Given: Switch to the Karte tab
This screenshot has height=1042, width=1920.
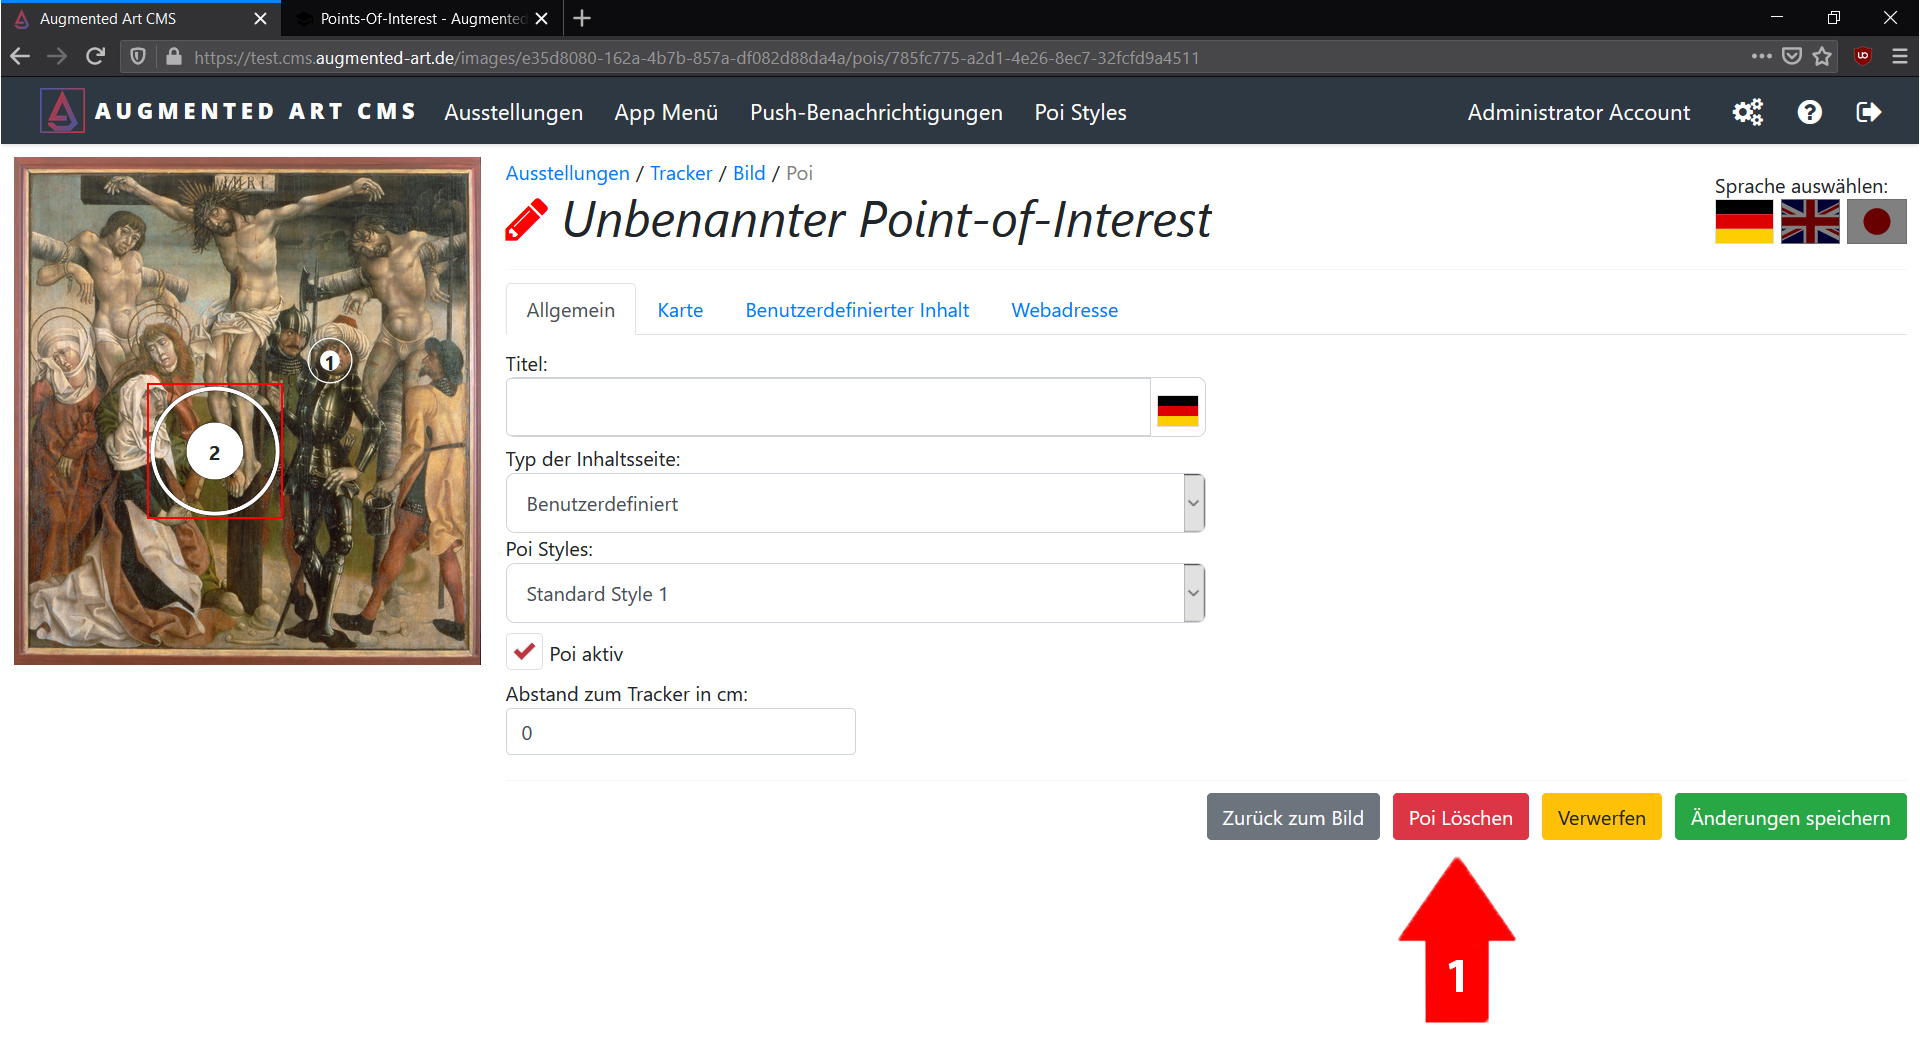Looking at the screenshot, I should [680, 310].
